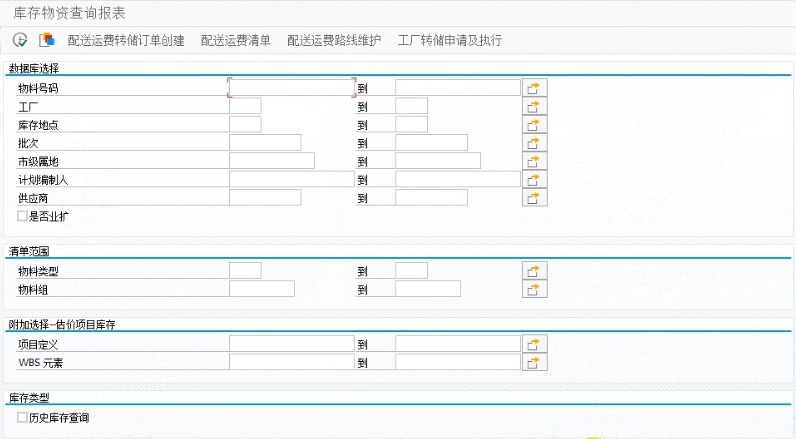Click the 市级属地 from-value input field
Screen dimensions: 796x439
click(x=271, y=161)
